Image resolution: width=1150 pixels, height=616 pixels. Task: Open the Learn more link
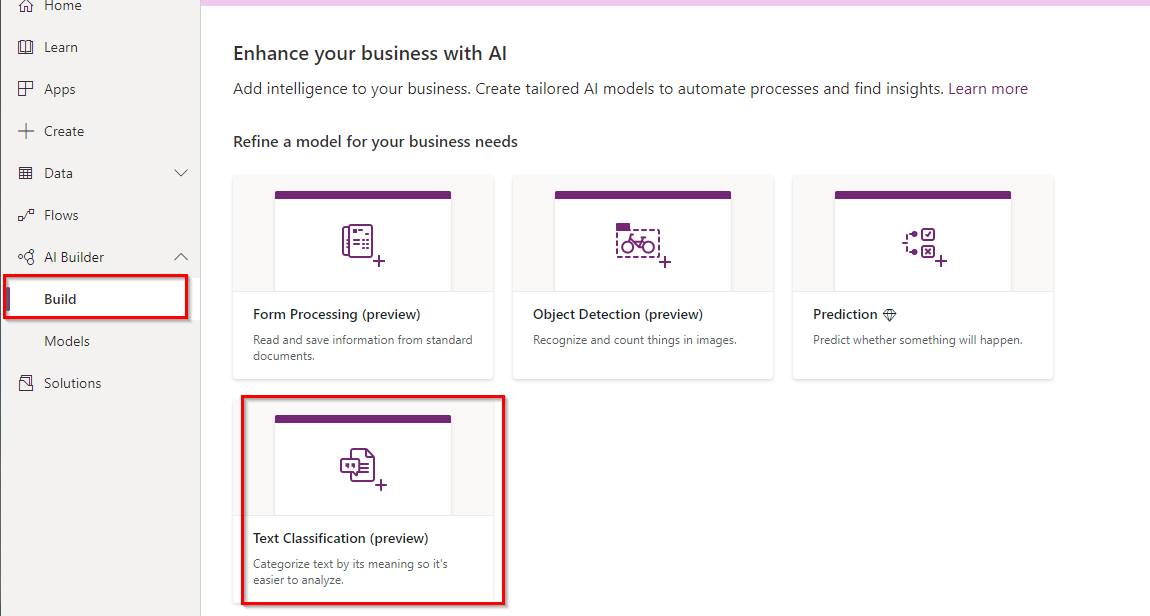[987, 89]
